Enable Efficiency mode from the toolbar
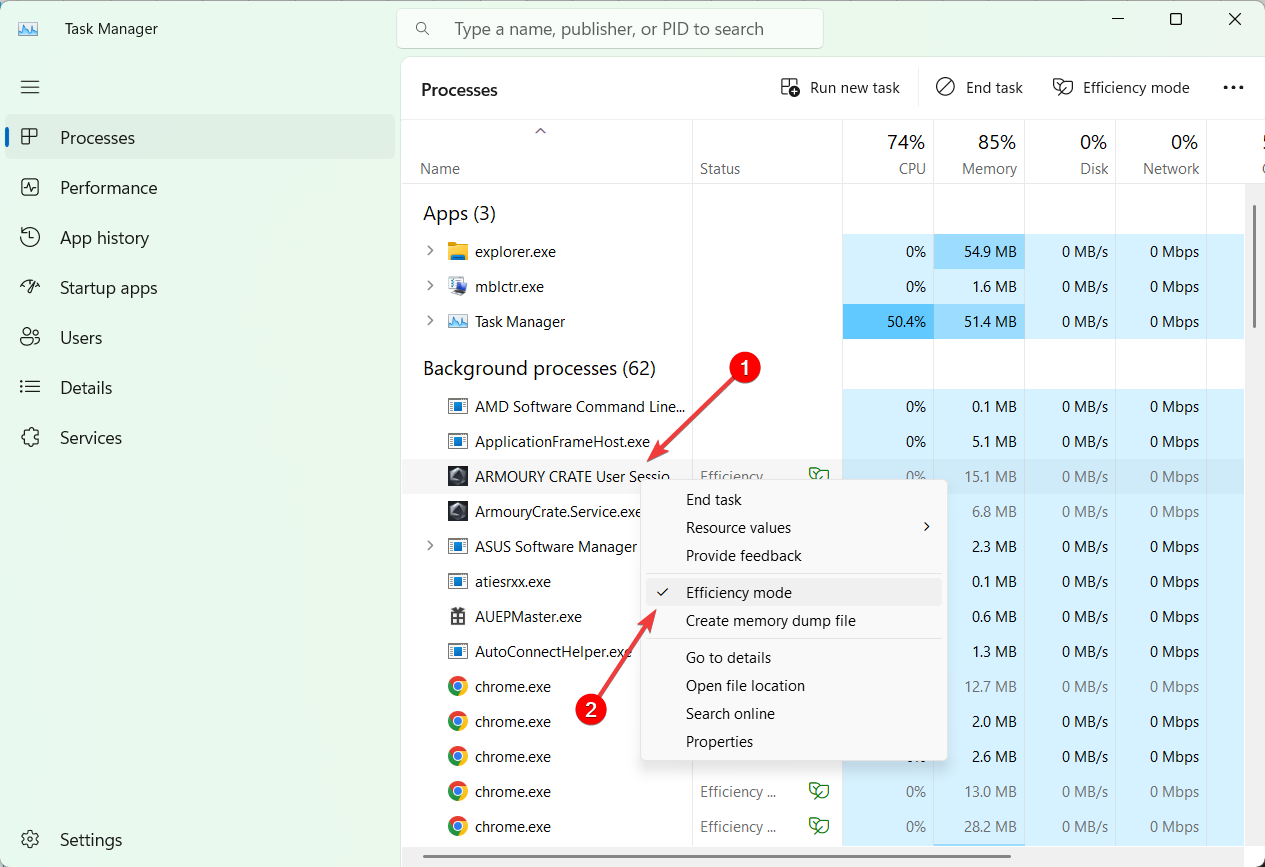 (x=1121, y=87)
